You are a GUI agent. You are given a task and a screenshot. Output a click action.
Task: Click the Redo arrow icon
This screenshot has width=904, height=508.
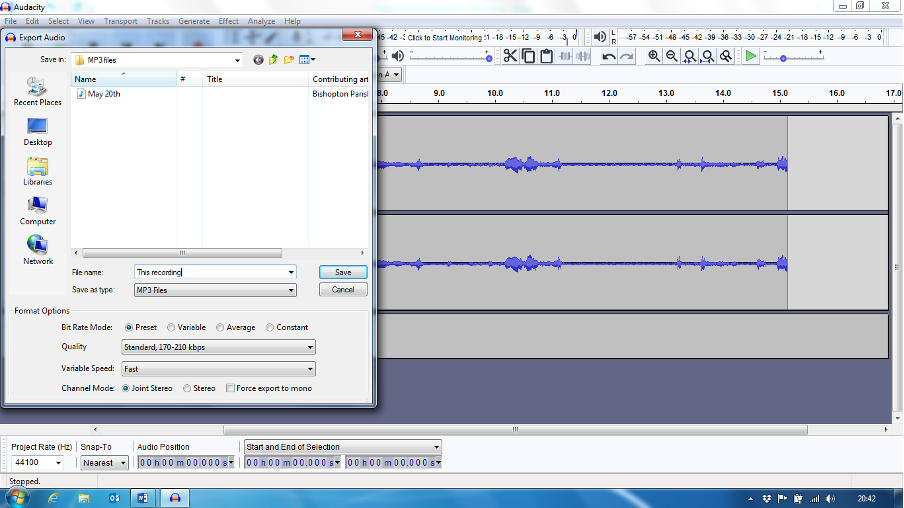pyautogui.click(x=627, y=56)
